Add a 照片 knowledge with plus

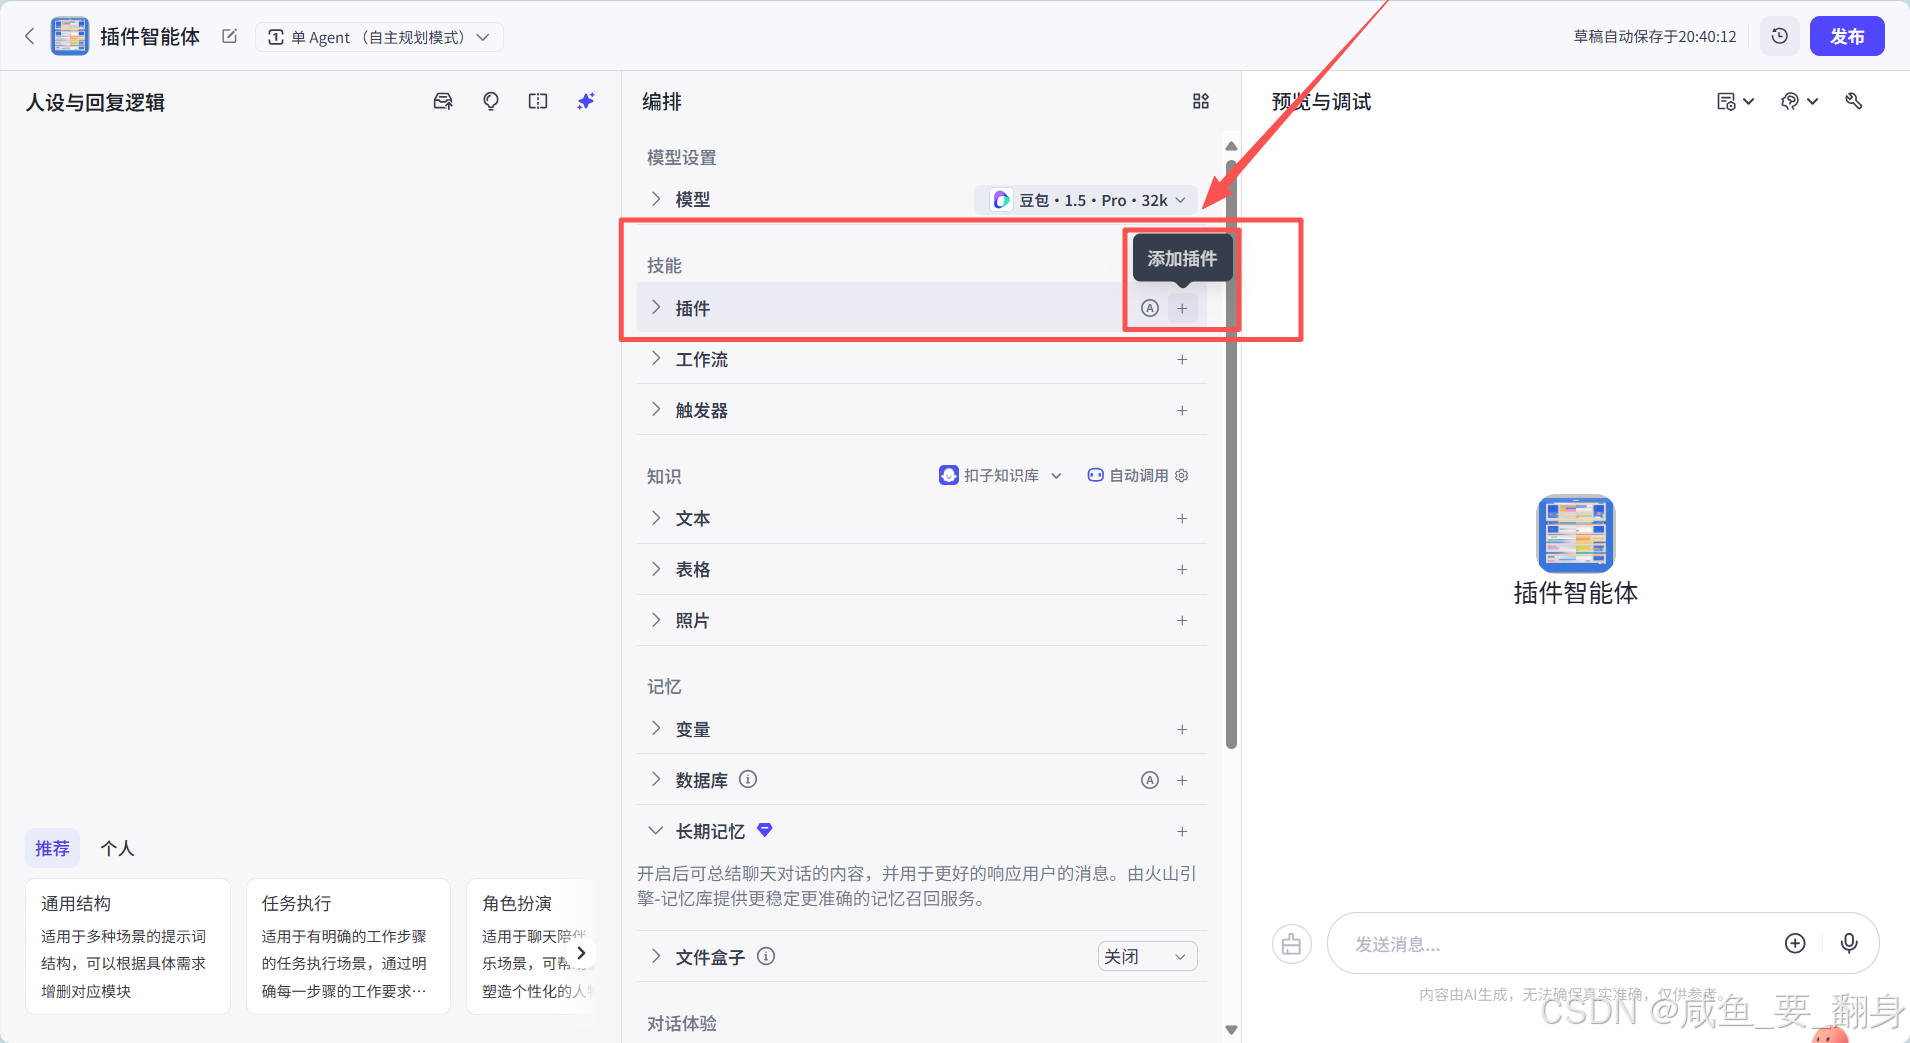[x=1182, y=620]
